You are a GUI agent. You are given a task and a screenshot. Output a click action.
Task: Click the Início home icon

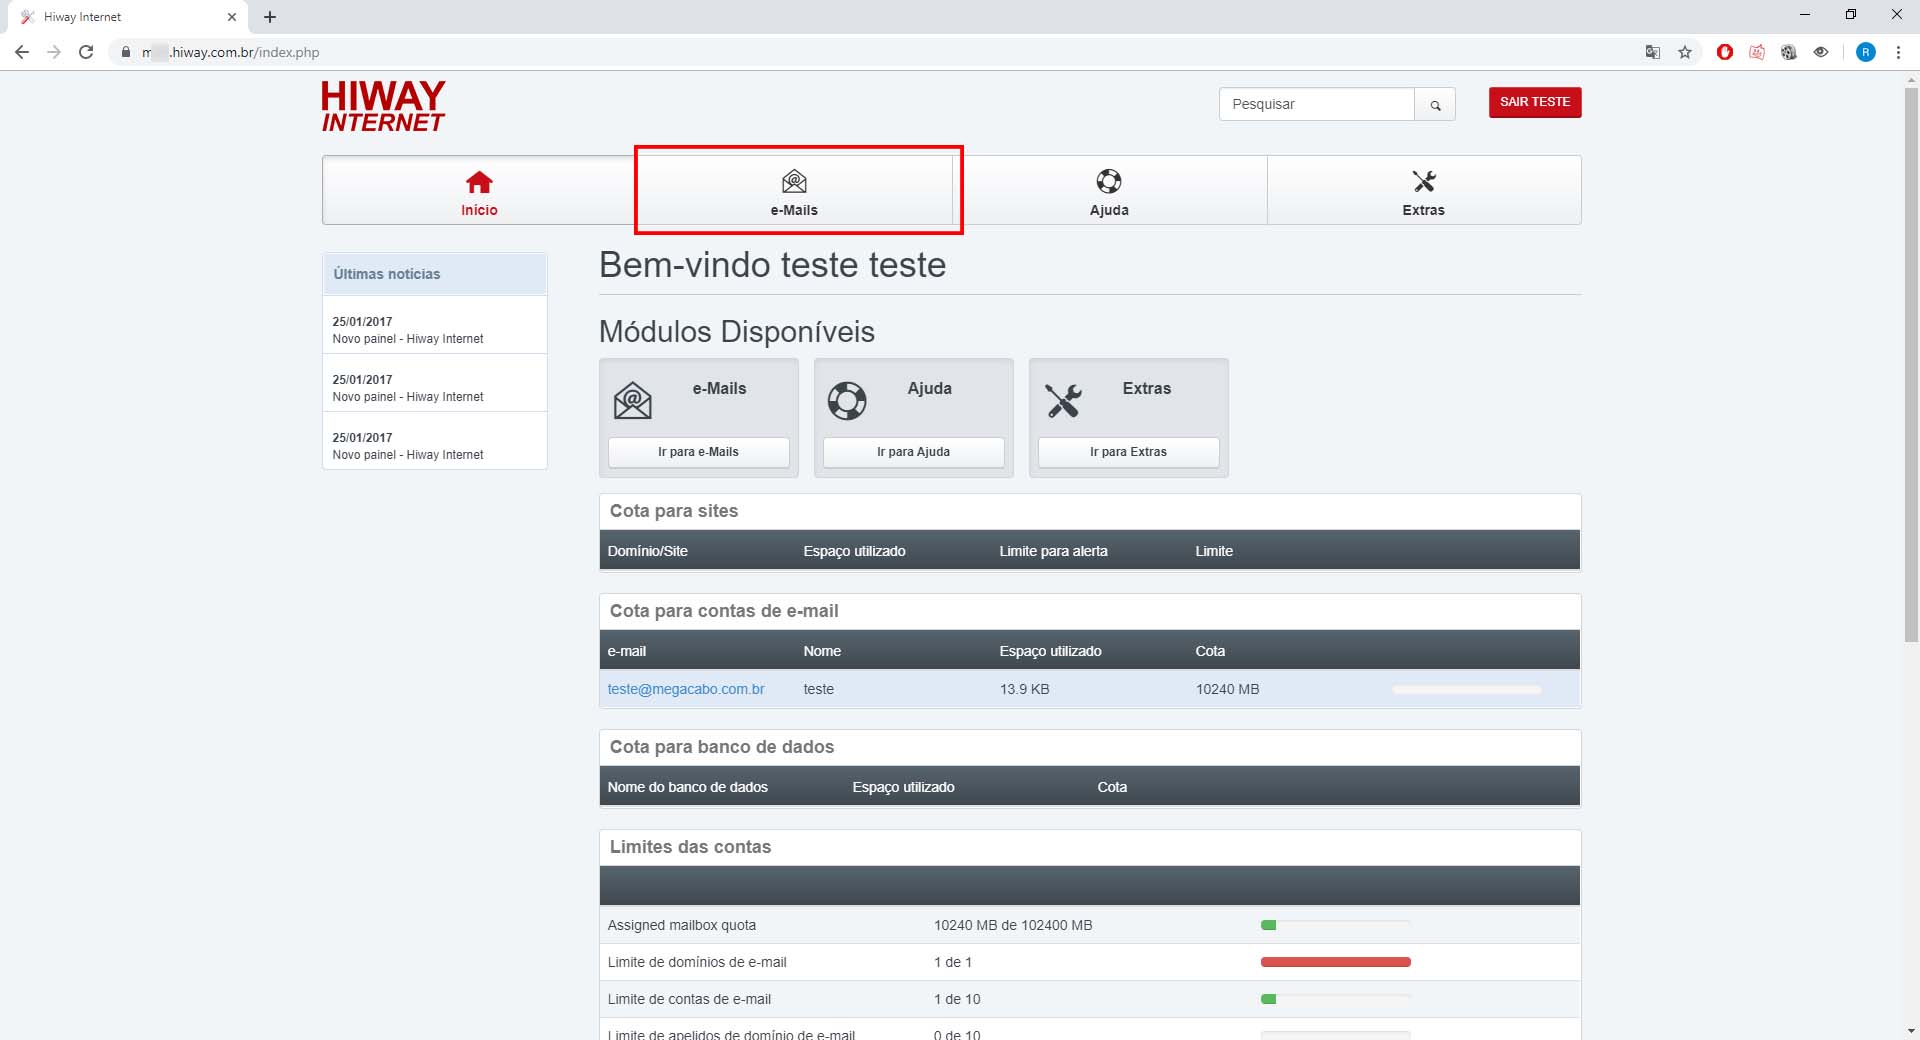coord(479,182)
